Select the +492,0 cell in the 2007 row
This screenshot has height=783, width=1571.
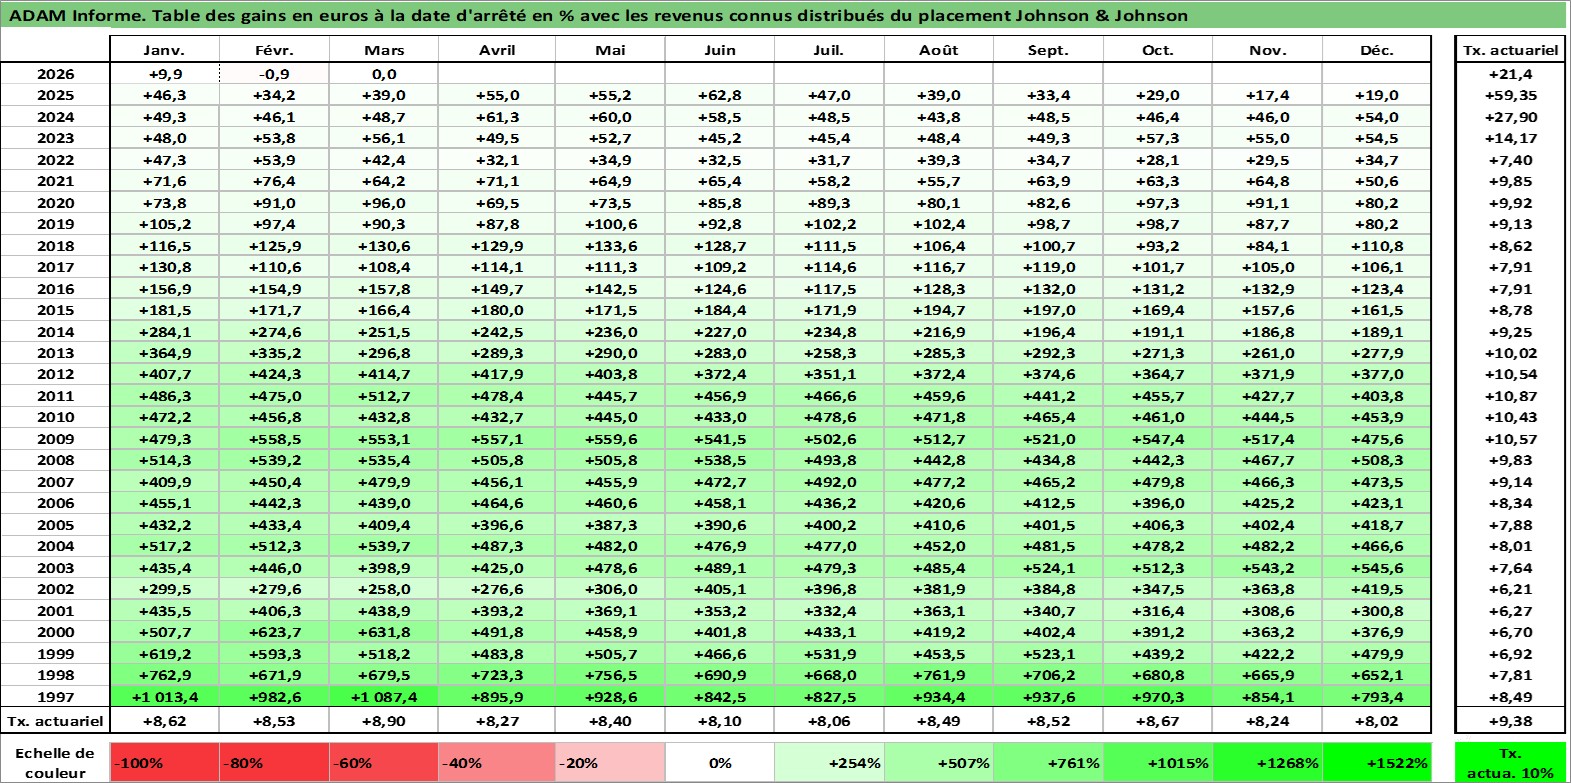pos(829,482)
